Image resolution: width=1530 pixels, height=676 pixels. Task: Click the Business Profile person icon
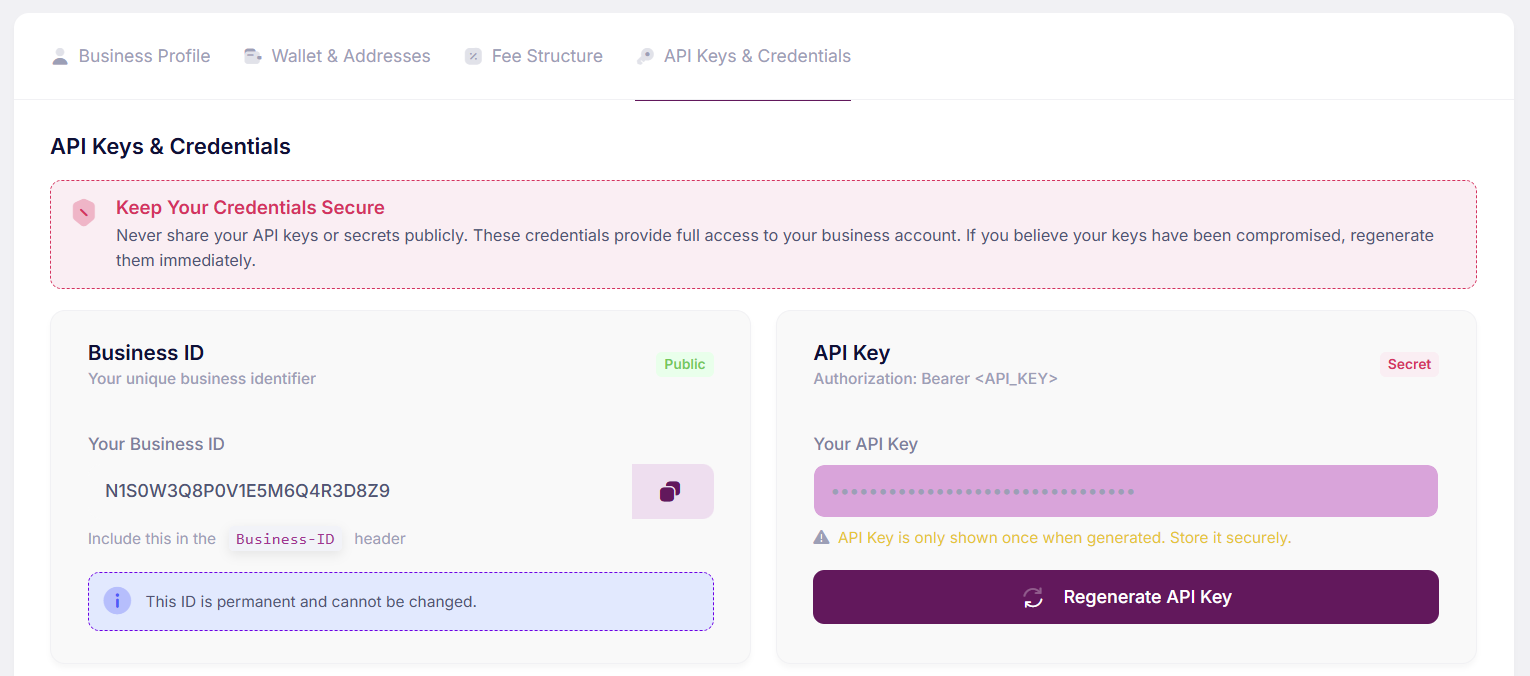tap(61, 56)
